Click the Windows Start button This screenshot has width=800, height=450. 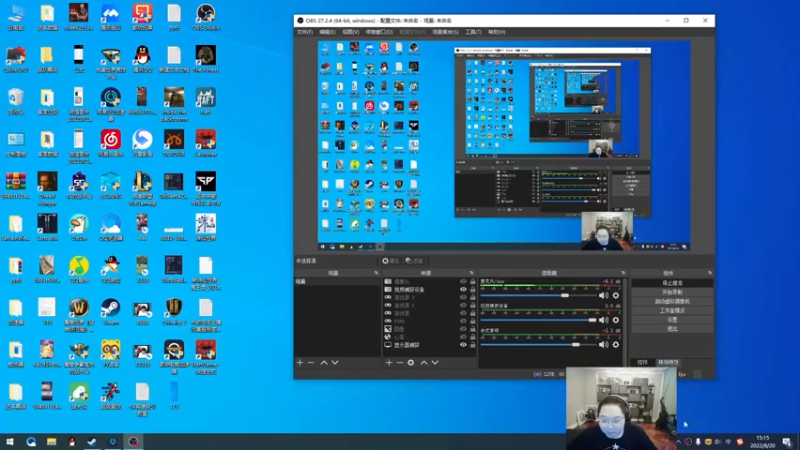point(10,442)
